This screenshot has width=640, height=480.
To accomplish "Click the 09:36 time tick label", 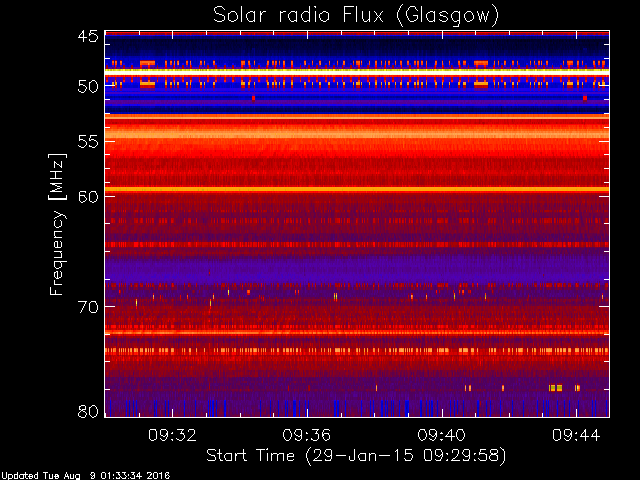I will point(307,436).
